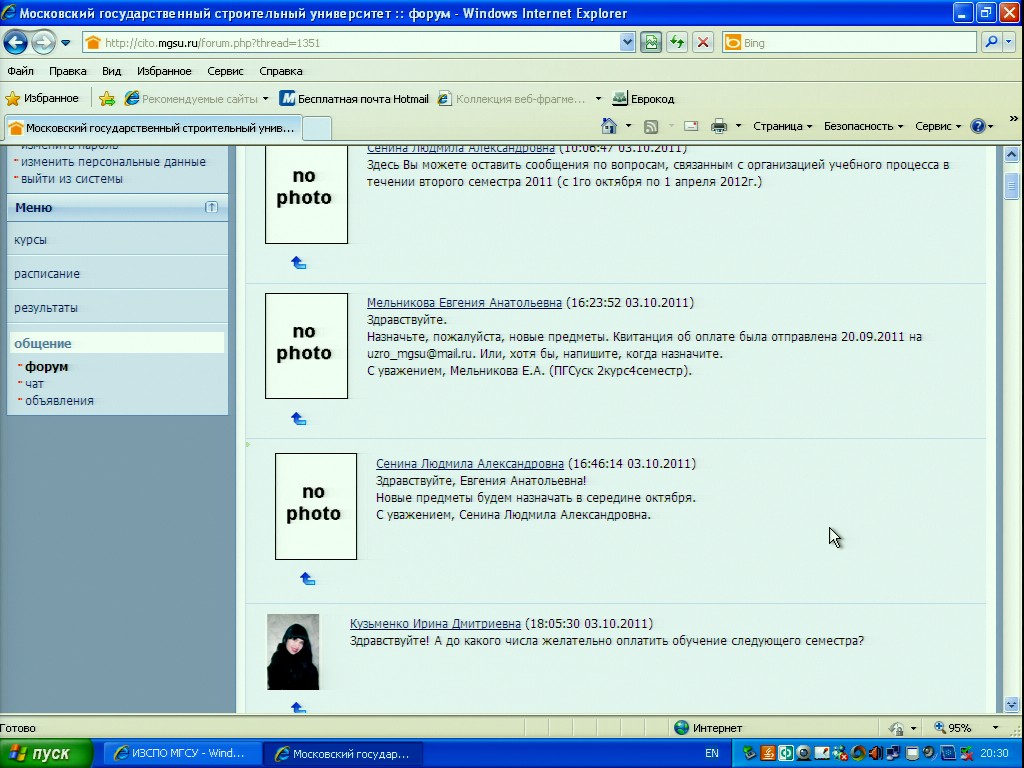Click the Print icon
Image resolution: width=1024 pixels, height=768 pixels.
[719, 126]
